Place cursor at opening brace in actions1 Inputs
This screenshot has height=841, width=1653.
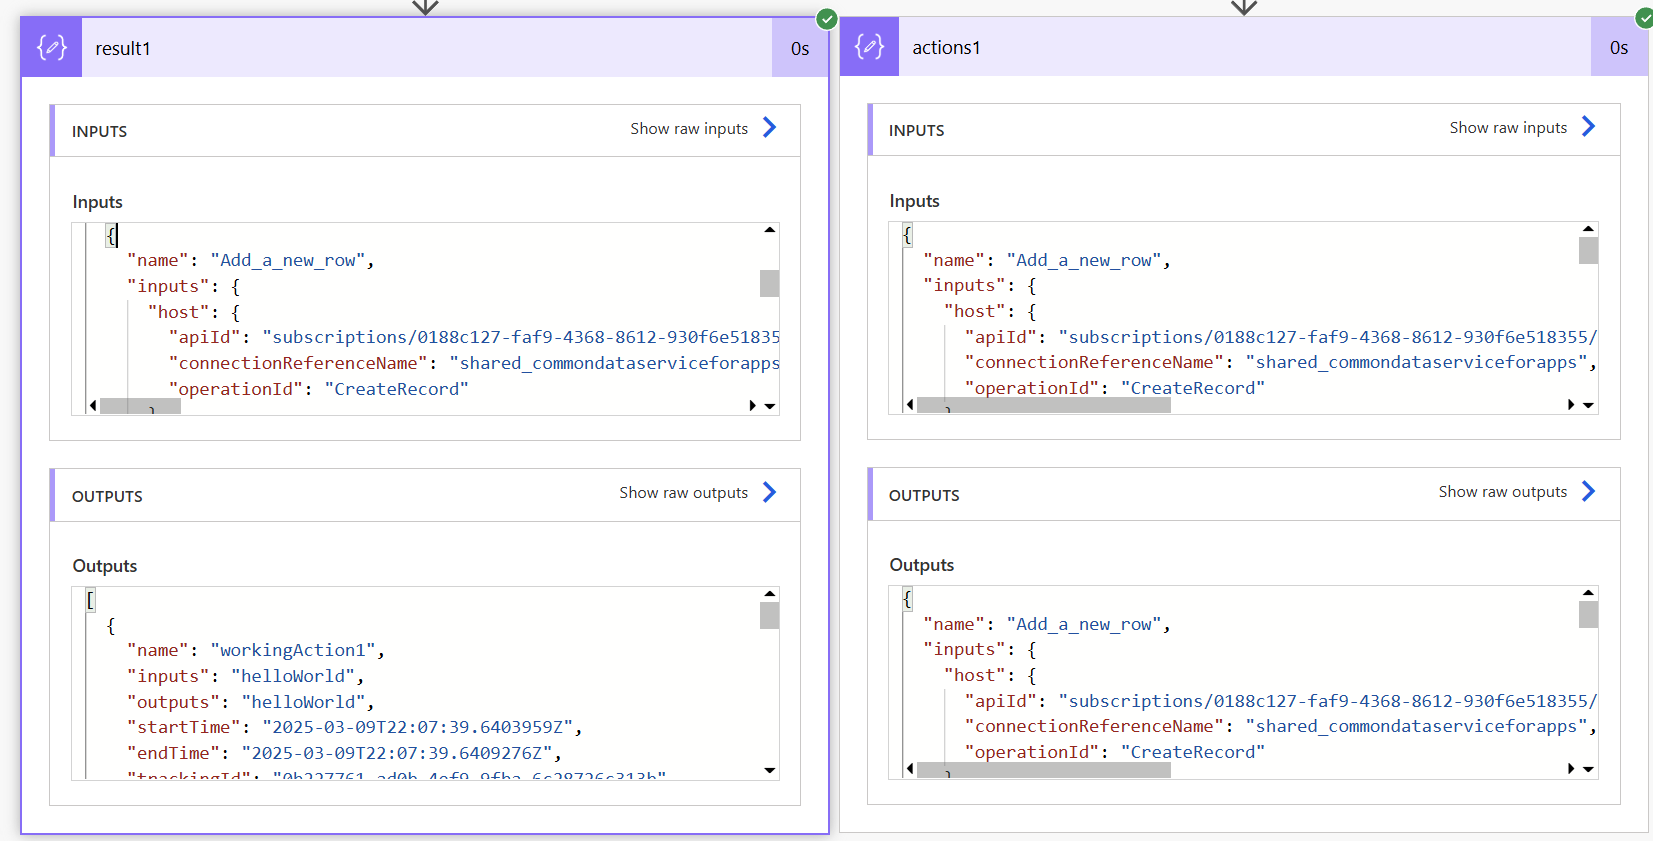pyautogui.click(x=907, y=235)
